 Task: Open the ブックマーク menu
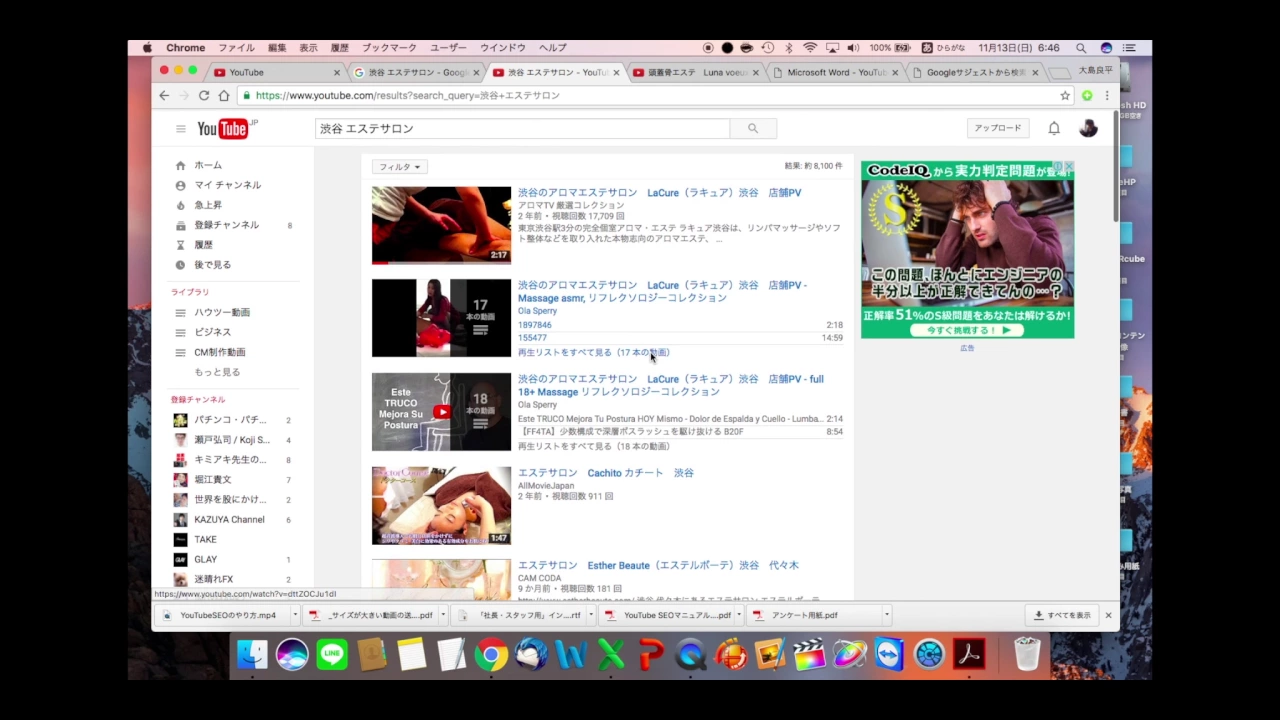[x=389, y=48]
